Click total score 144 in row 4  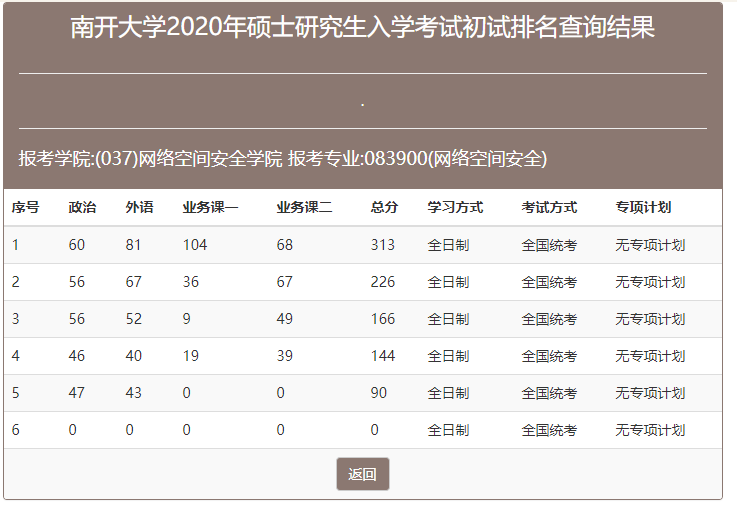coord(383,356)
